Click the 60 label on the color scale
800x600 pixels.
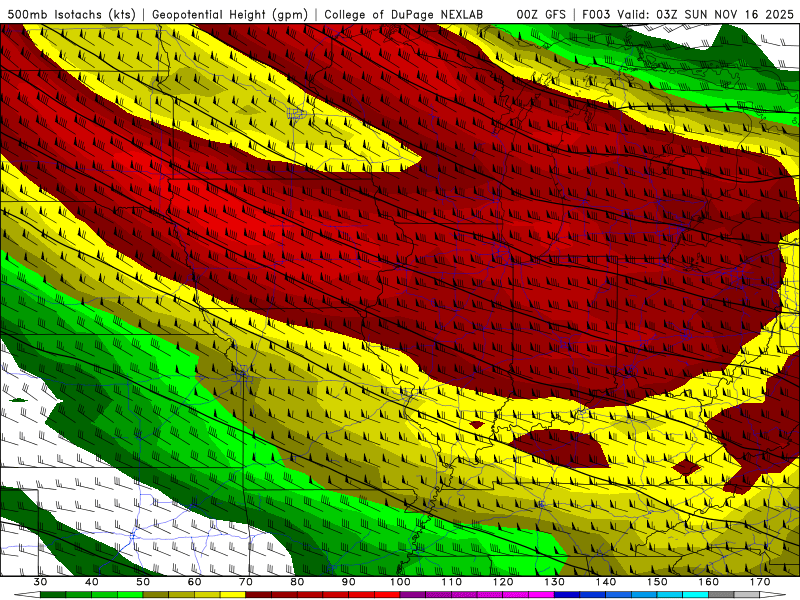coord(194,582)
